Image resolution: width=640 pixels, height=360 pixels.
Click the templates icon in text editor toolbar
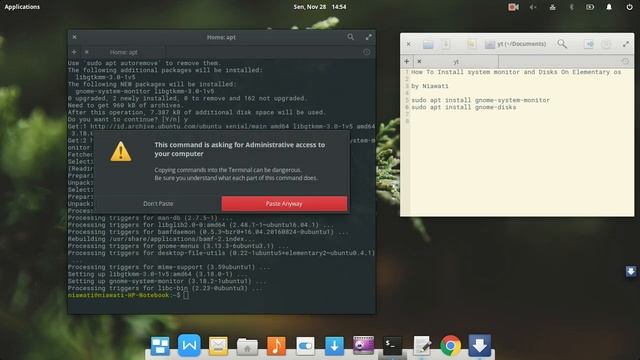pyautogui.click(x=471, y=44)
